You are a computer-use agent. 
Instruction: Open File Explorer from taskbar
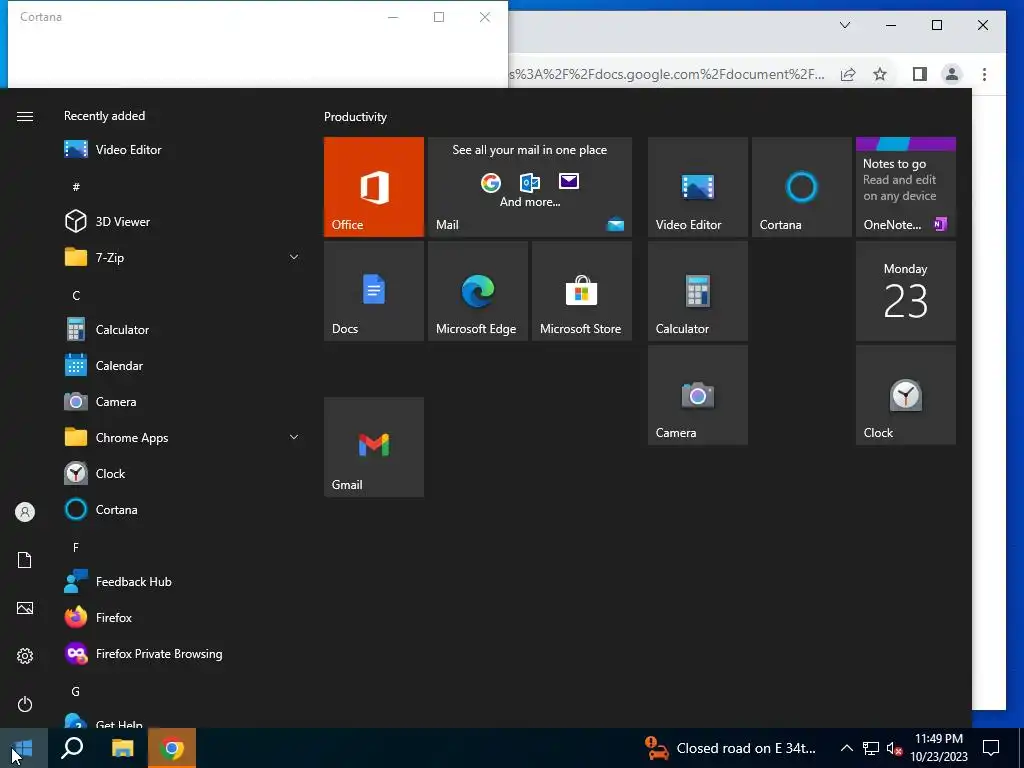[122, 748]
